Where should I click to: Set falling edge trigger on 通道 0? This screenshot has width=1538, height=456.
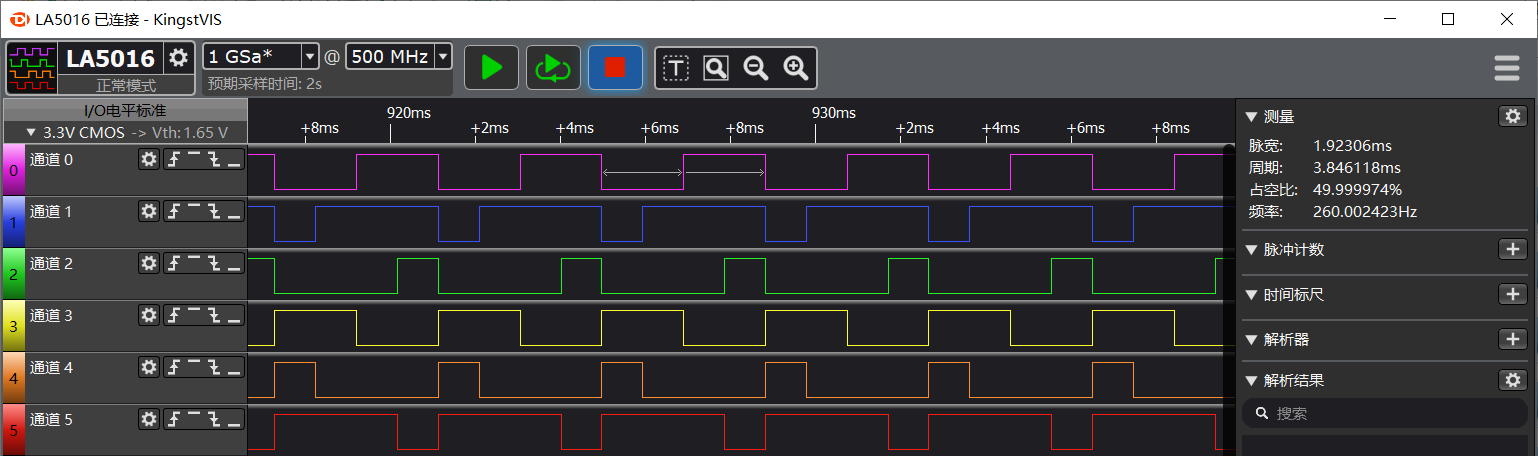[214, 159]
